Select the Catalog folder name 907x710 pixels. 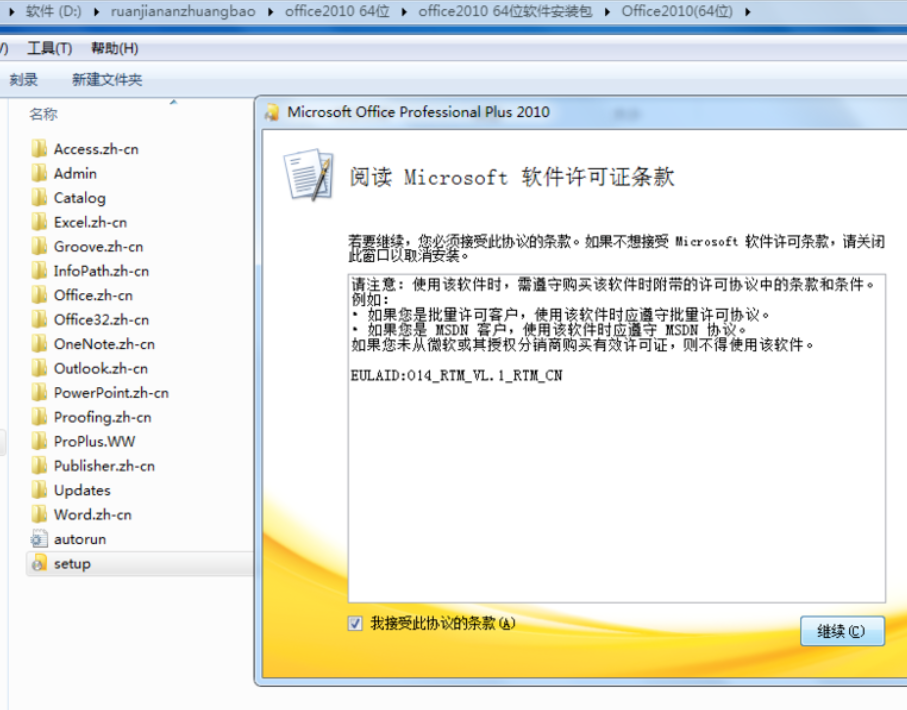[80, 198]
